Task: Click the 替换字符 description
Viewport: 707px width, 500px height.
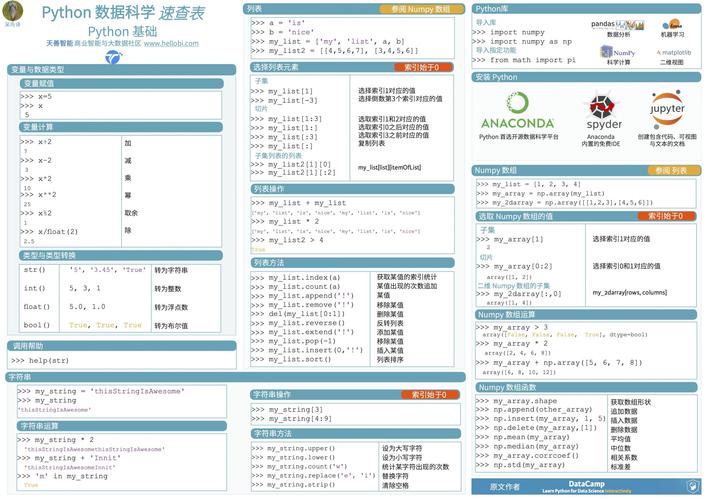Action: coord(395,476)
